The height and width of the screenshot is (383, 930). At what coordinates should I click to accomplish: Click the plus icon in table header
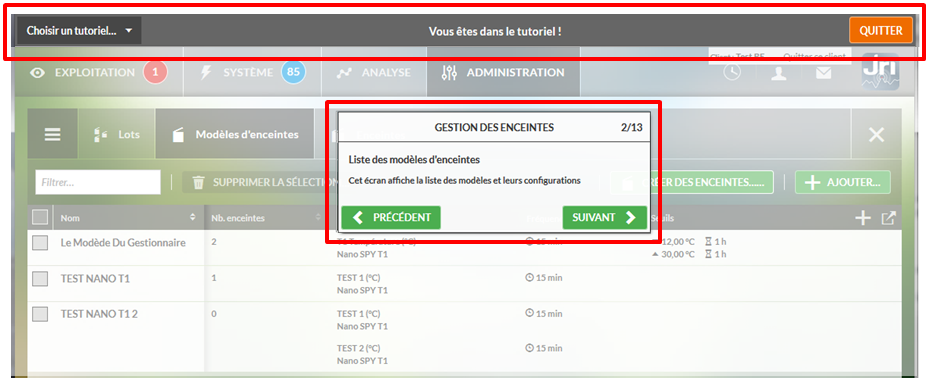click(862, 218)
